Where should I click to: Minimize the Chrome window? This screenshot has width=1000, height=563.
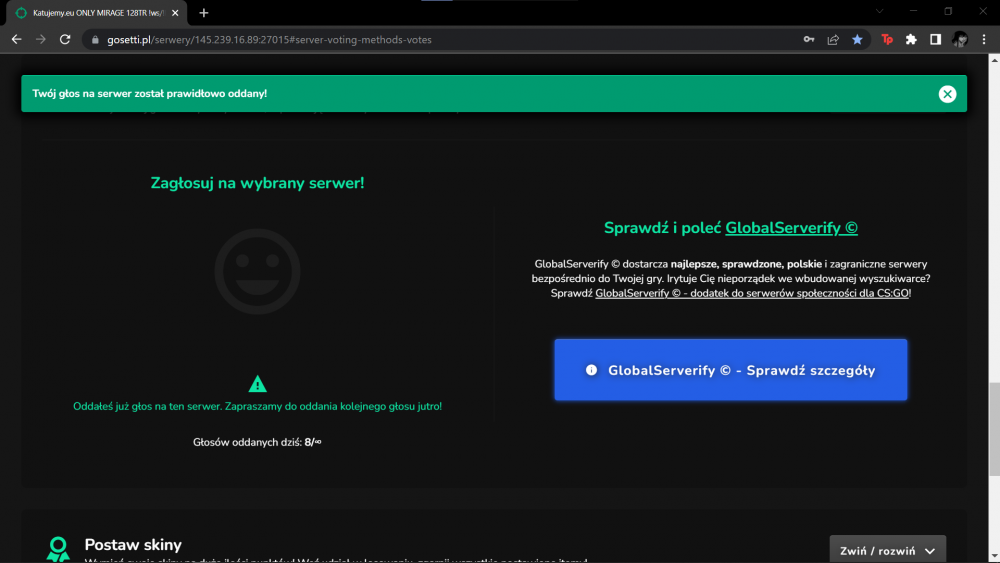click(913, 11)
